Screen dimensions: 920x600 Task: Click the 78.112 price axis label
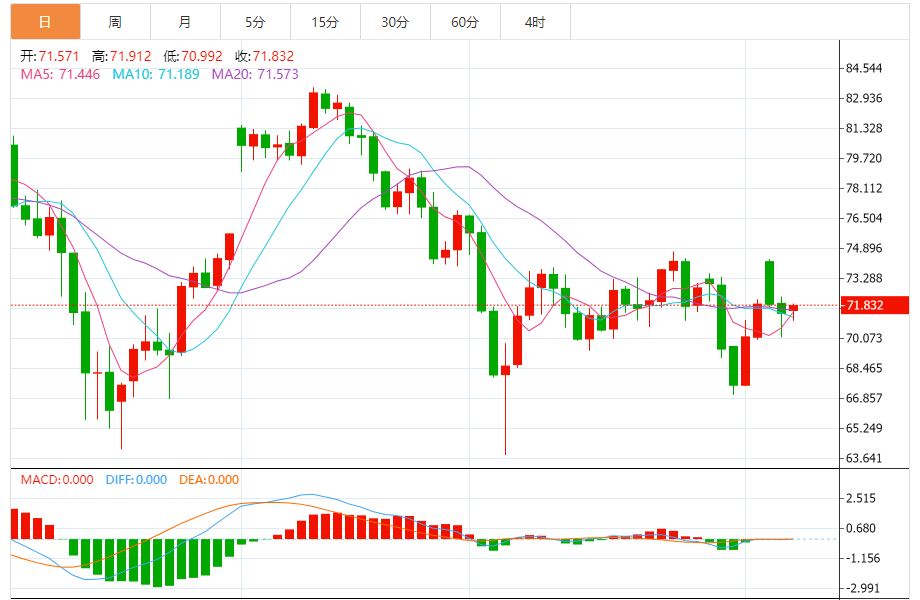click(864, 188)
